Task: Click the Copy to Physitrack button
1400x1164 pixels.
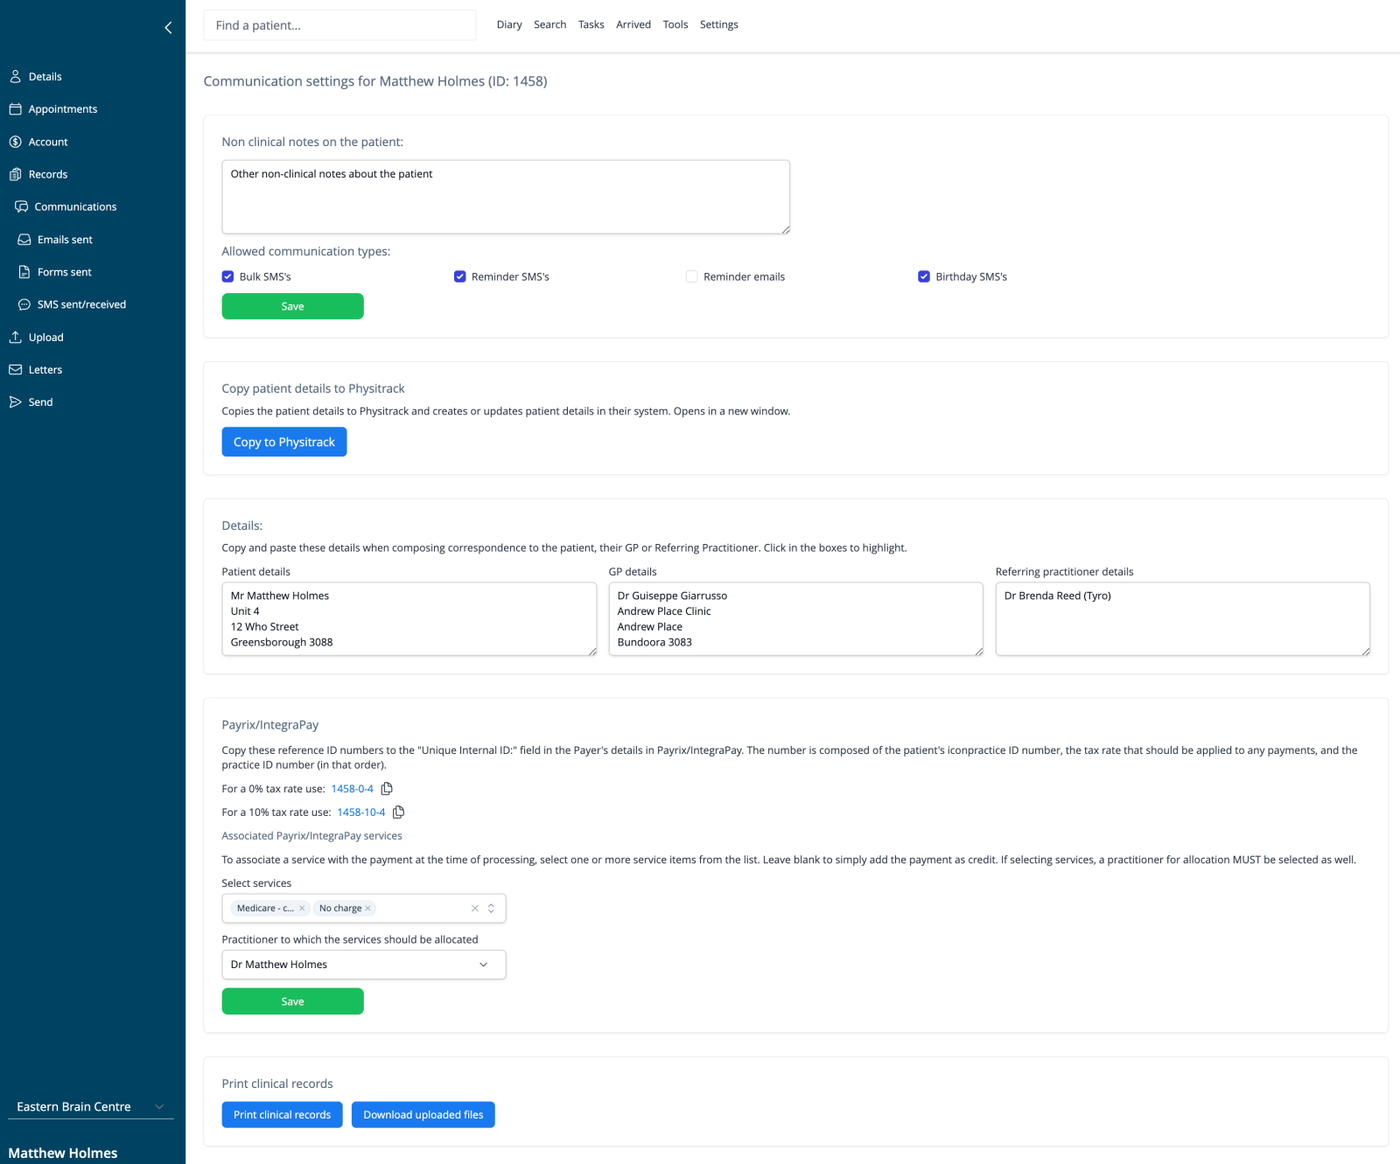Action: (x=284, y=442)
